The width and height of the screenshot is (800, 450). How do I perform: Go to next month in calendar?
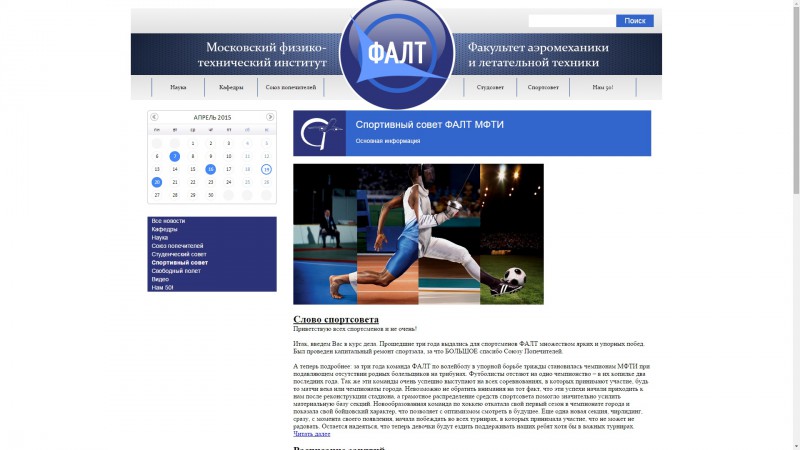pos(270,117)
